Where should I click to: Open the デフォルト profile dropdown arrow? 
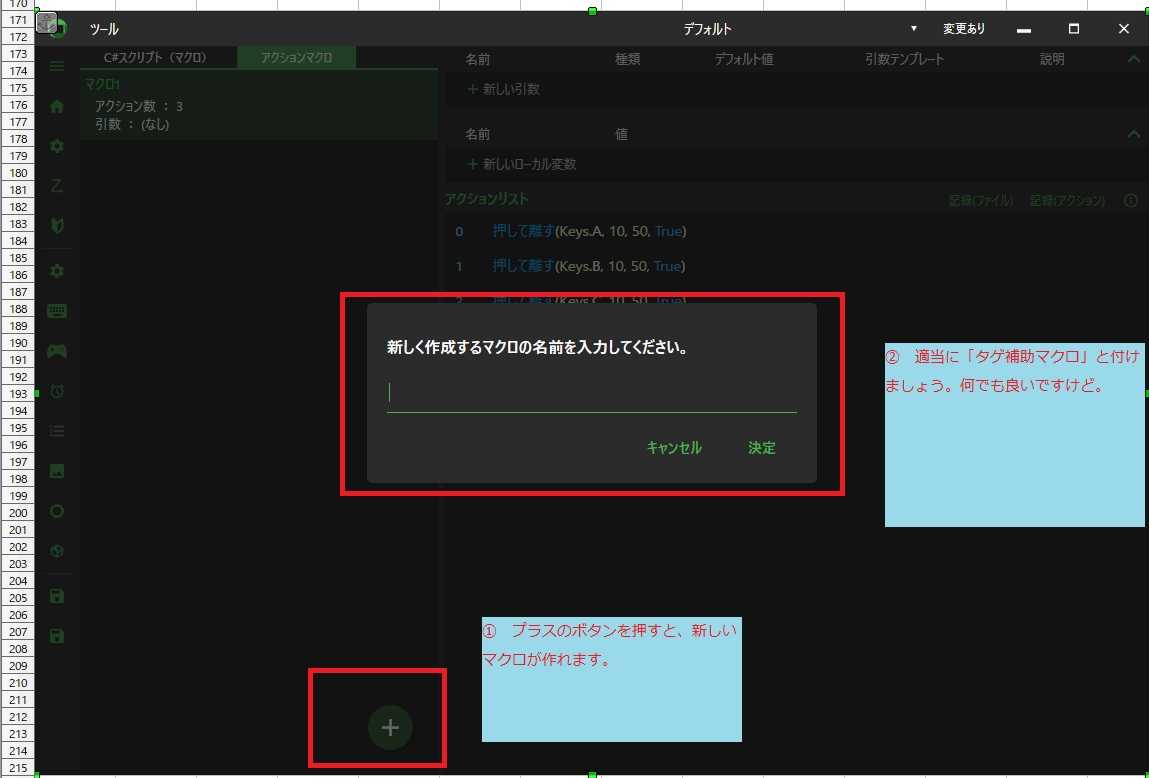click(913, 29)
